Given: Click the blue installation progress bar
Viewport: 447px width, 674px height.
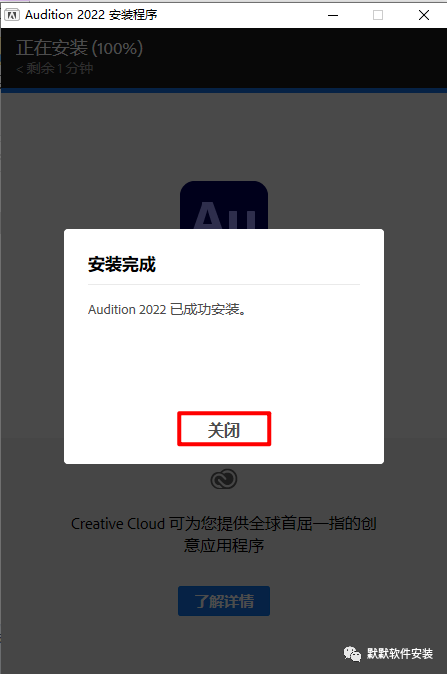Looking at the screenshot, I should 224,90.
